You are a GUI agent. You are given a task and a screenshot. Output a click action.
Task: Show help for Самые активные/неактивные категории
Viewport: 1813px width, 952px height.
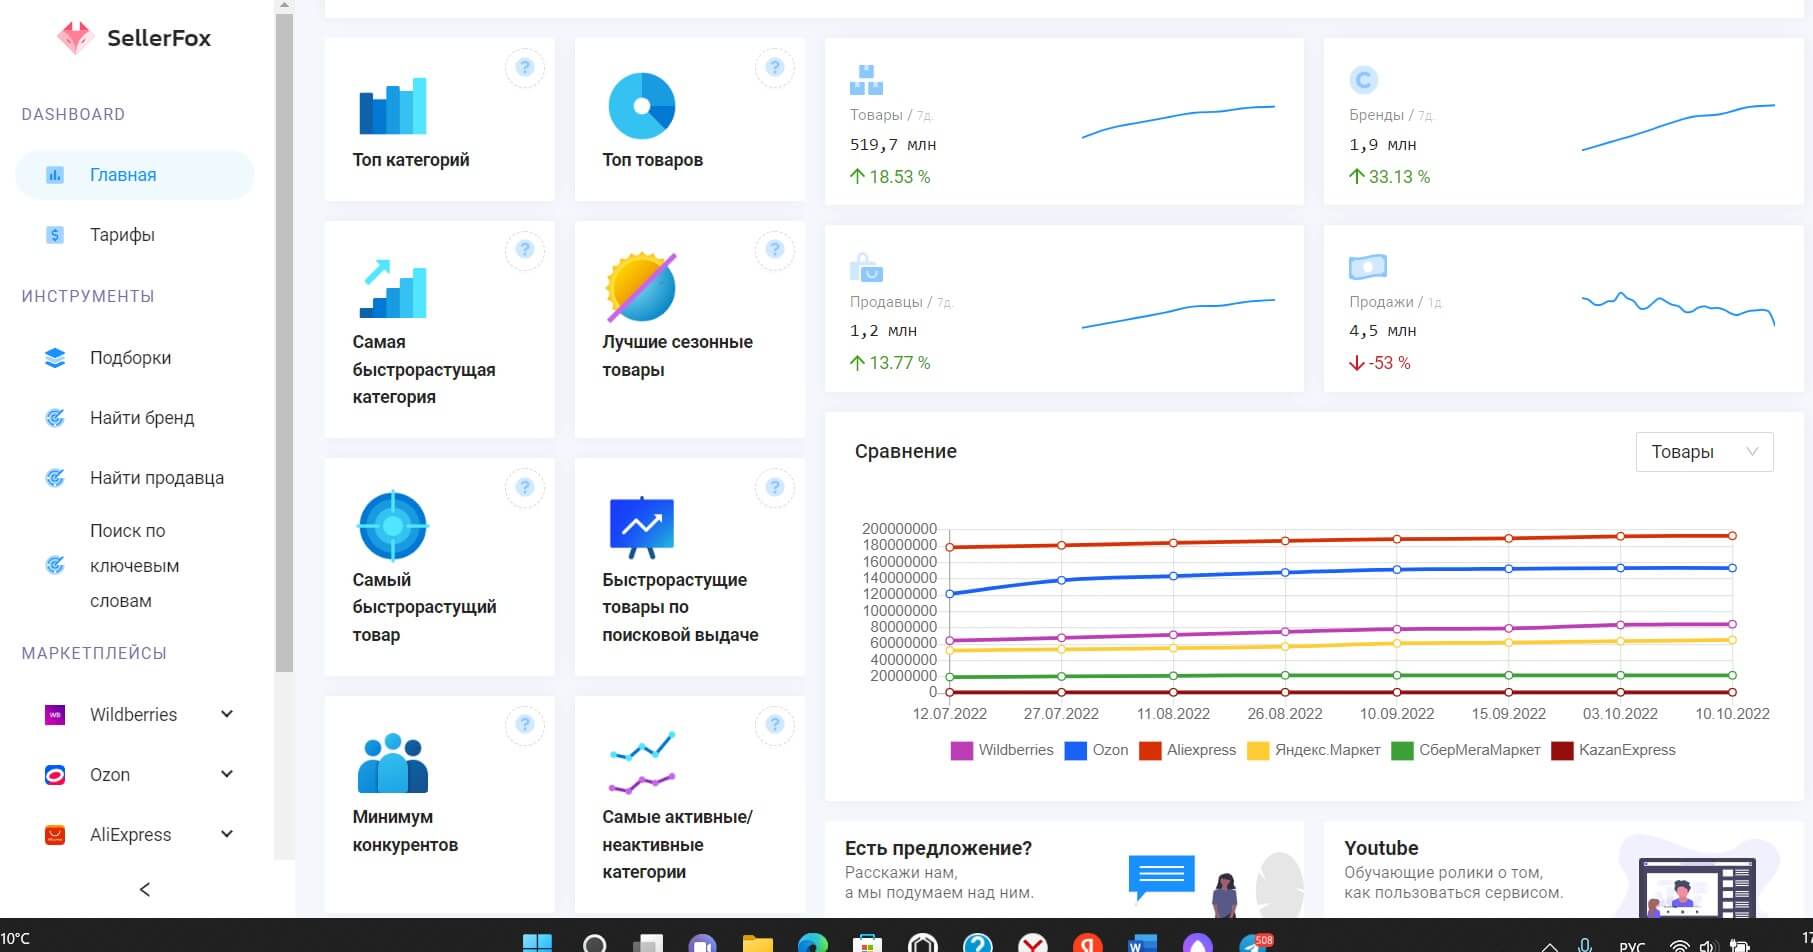coord(775,725)
